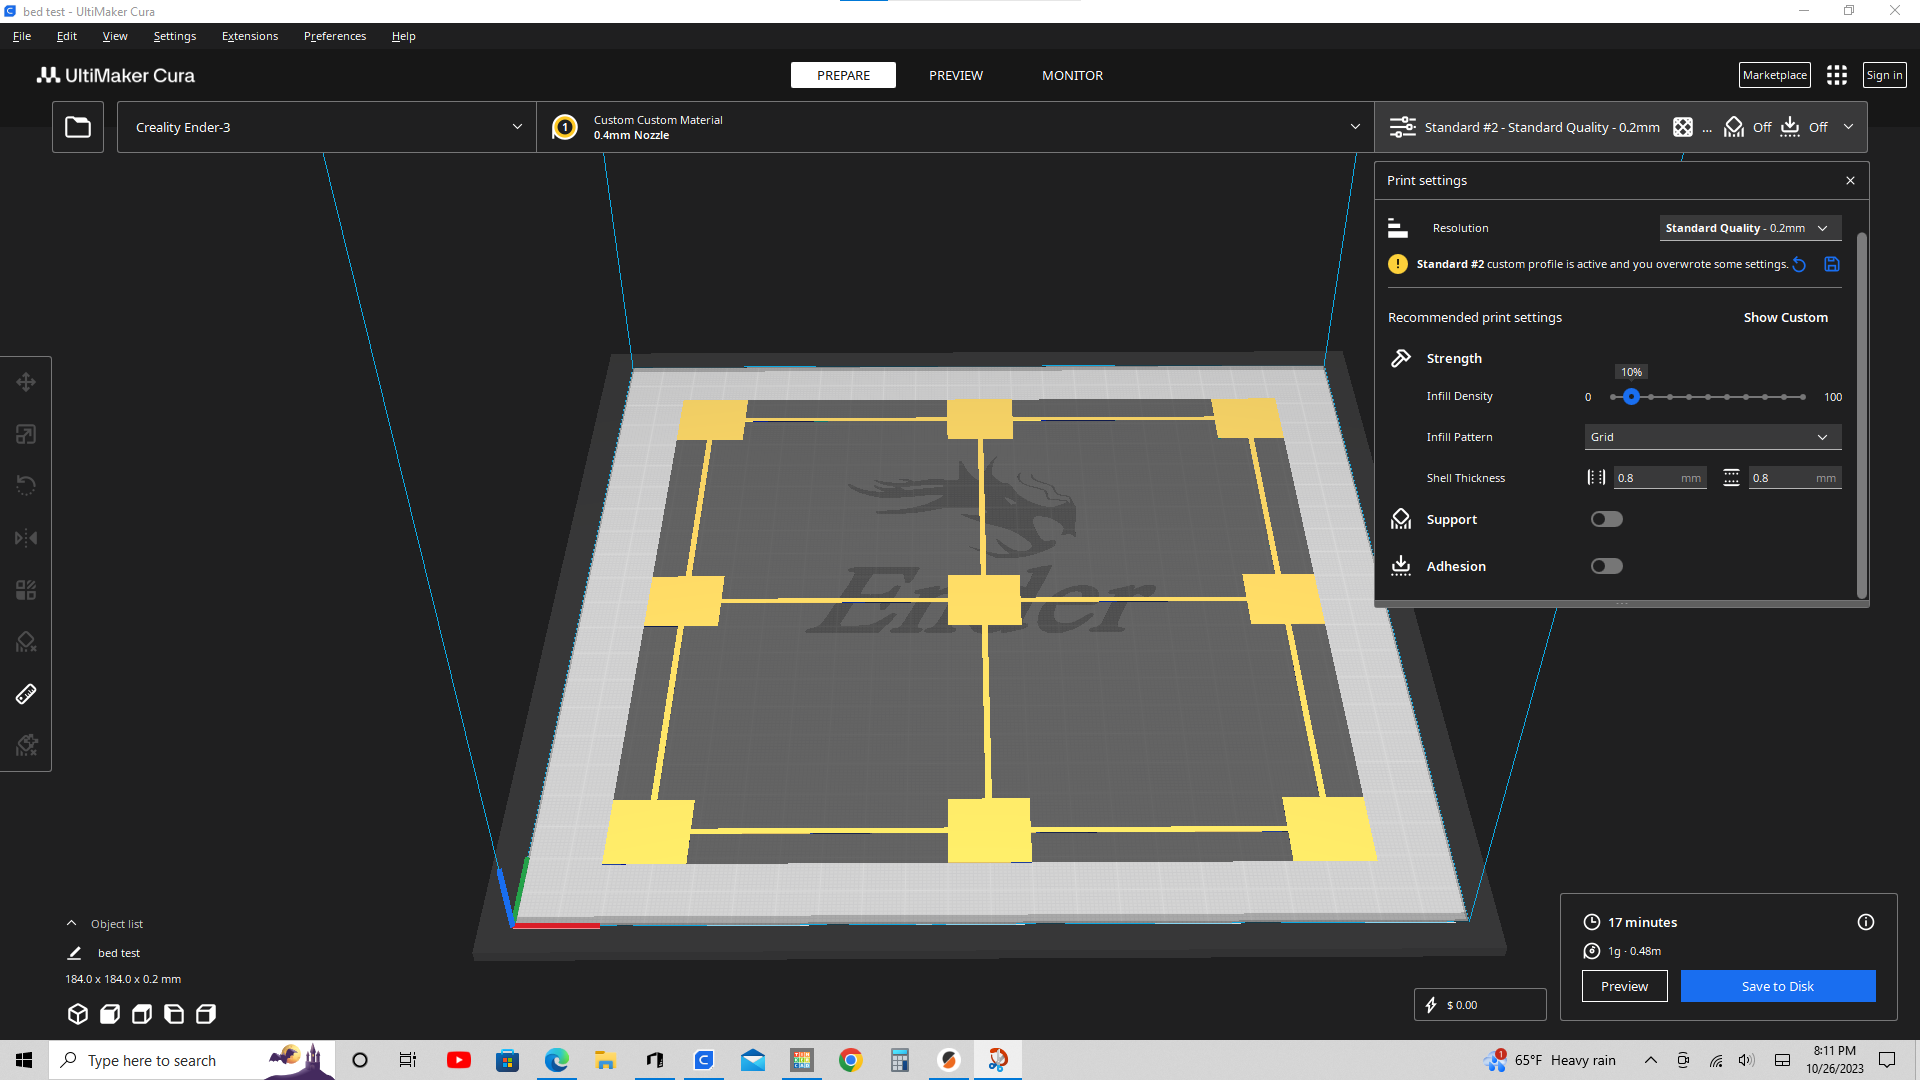Open the Marketplace

[x=1774, y=74]
